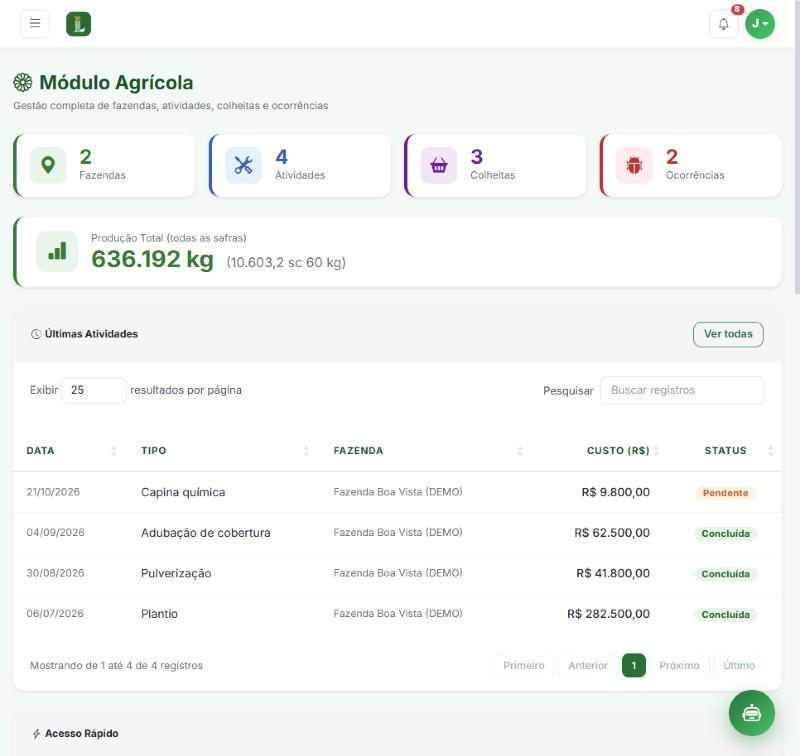Open the notifications bell
The image size is (800, 756).
(723, 24)
